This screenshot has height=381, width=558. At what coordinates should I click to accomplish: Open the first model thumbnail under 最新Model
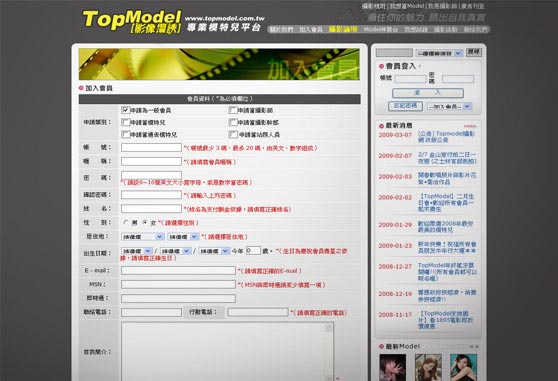pos(393,367)
